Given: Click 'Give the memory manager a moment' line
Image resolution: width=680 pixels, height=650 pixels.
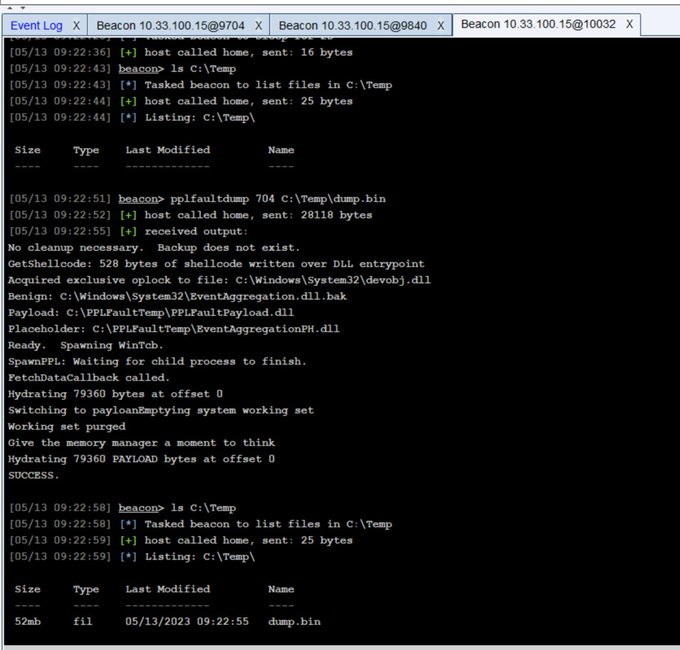Looking at the screenshot, I should (141, 443).
